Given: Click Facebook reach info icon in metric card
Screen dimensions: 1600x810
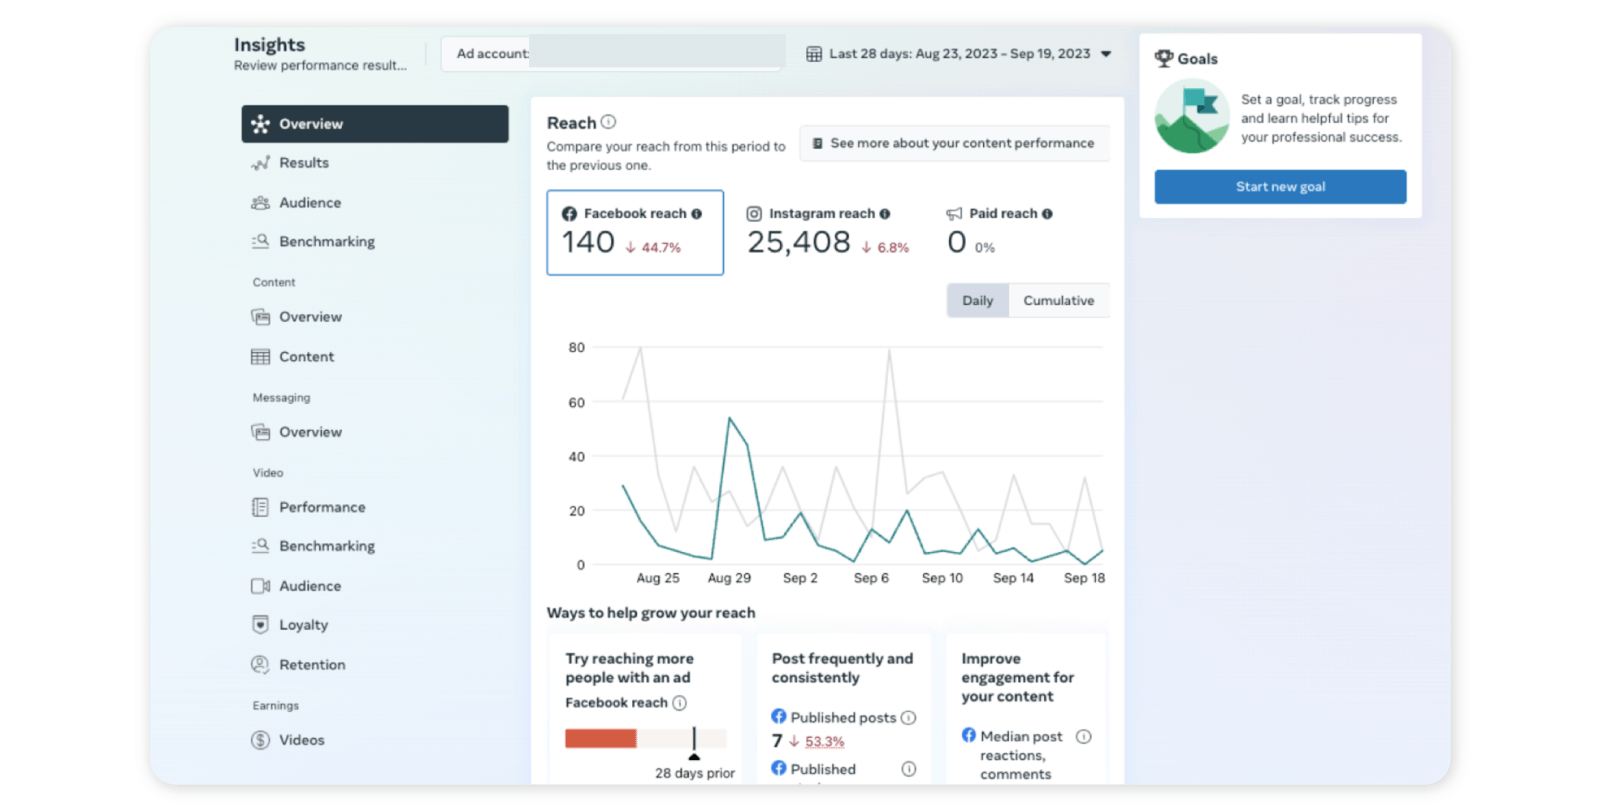Looking at the screenshot, I should pos(697,214).
